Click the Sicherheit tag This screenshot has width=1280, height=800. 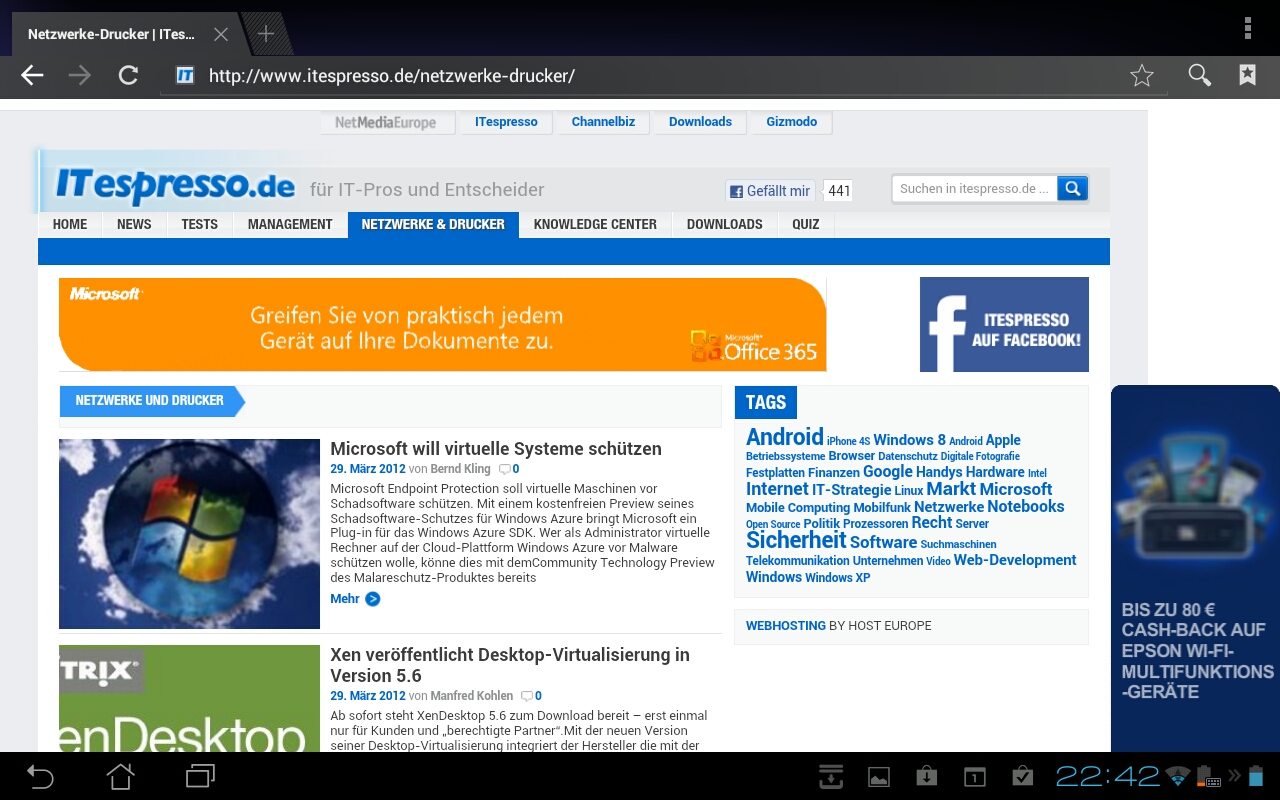click(796, 540)
